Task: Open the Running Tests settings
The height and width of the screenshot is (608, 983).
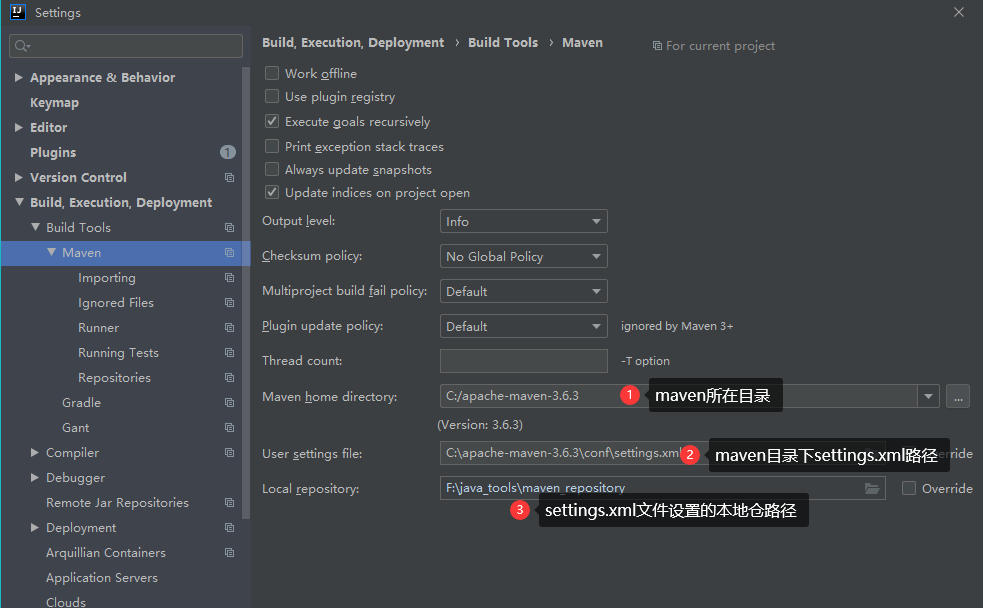Action: [x=118, y=353]
